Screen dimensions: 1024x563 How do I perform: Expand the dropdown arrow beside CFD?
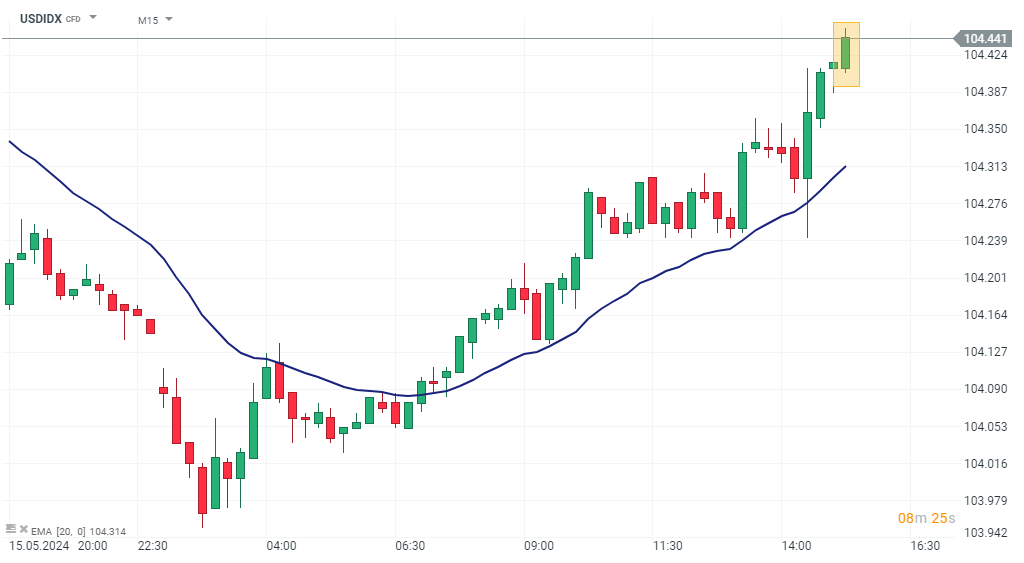[x=93, y=18]
